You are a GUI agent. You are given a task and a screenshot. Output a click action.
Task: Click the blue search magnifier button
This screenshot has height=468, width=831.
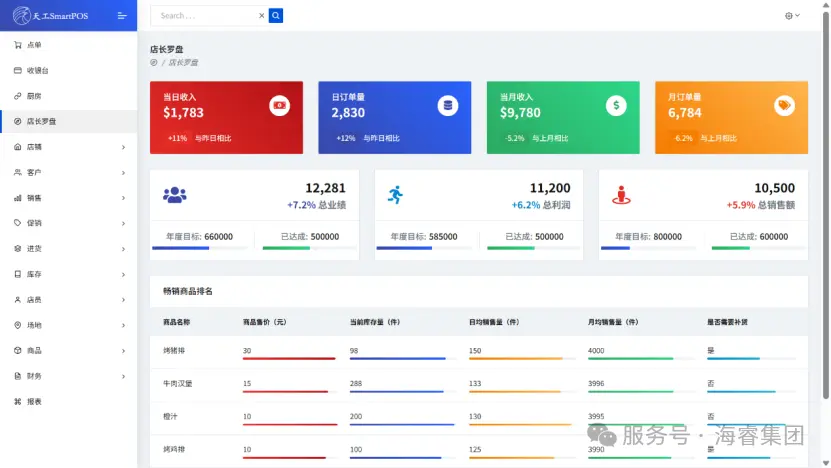[276, 15]
